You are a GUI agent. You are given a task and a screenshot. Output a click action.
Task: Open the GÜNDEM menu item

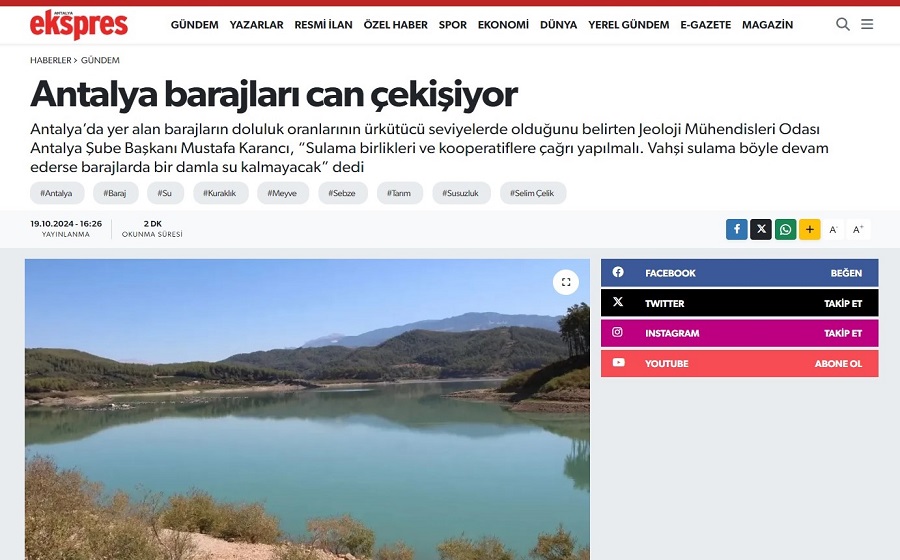pyautogui.click(x=195, y=25)
